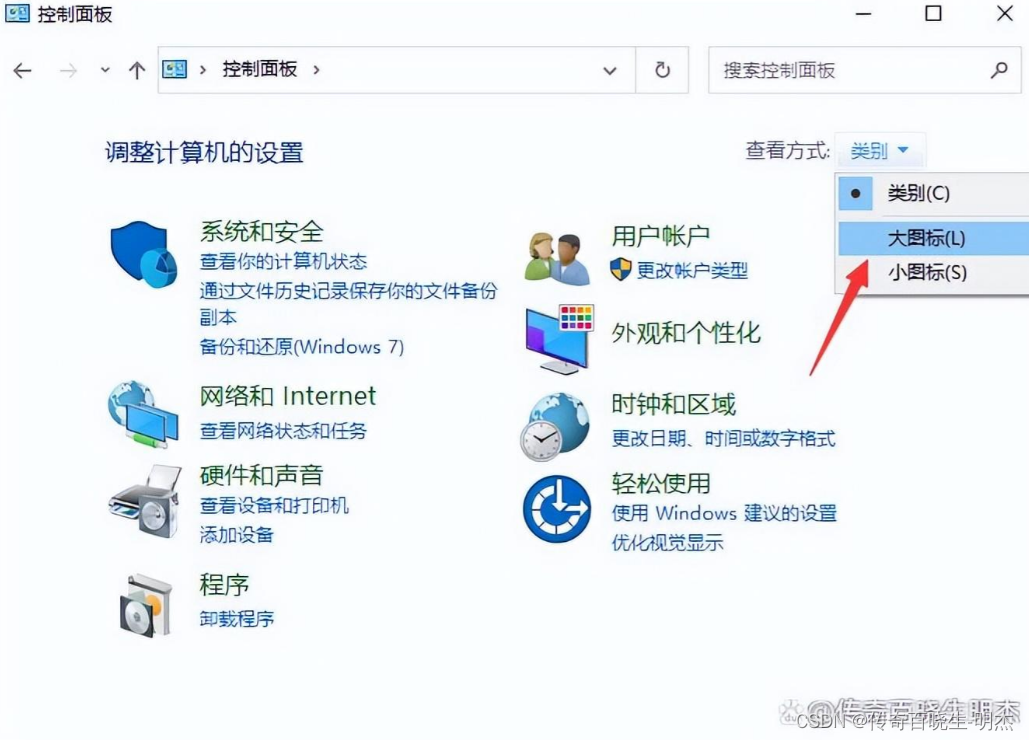The height and width of the screenshot is (740, 1029).
Task: Open the Hardware and Sound printer icon
Action: [x=144, y=502]
